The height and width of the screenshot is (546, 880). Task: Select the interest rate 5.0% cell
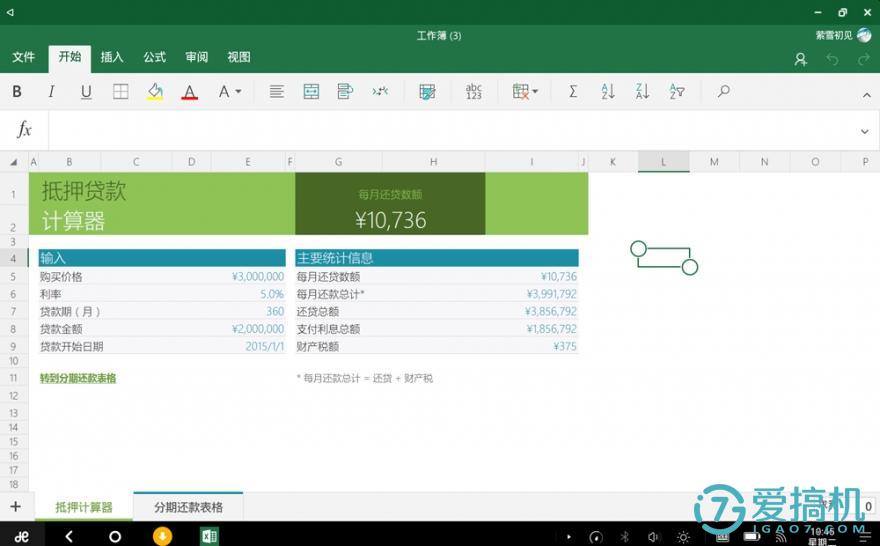(x=272, y=293)
